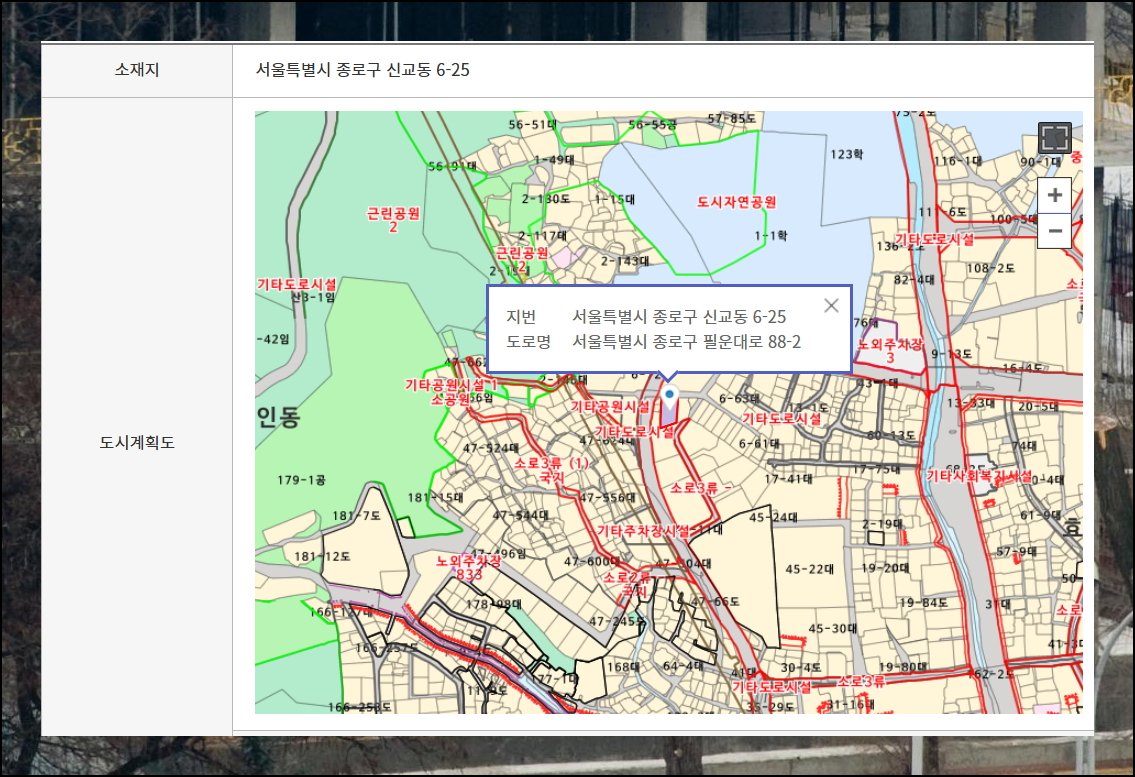Click parcel label 30-4도

pyautogui.click(x=801, y=667)
